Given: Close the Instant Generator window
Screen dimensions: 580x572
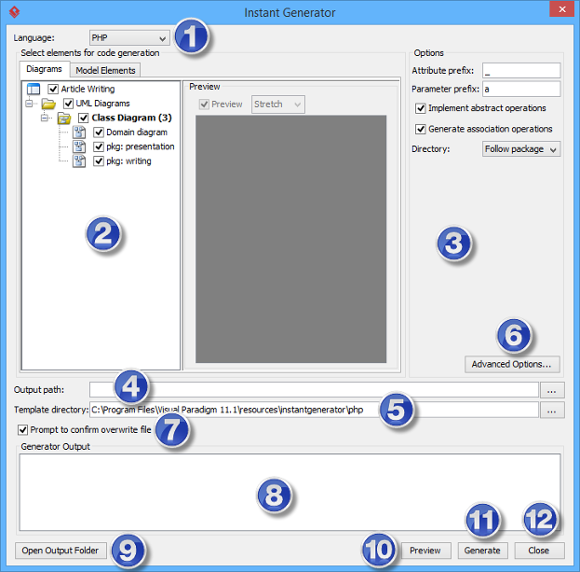Looking at the screenshot, I should pos(562,9).
